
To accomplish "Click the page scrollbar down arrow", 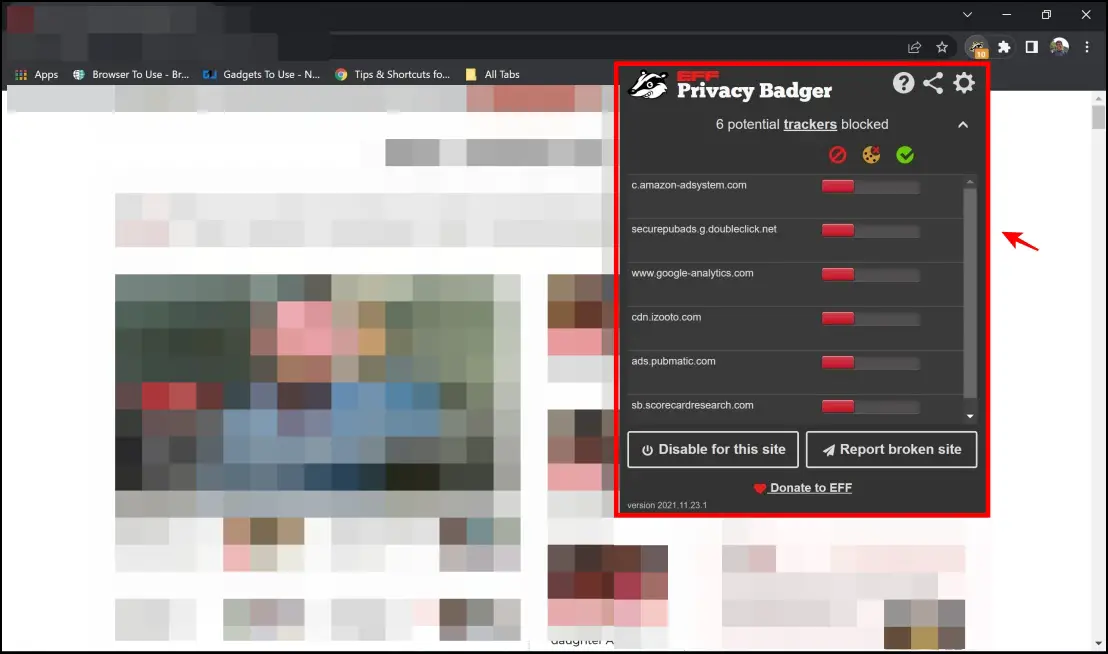I will (x=1098, y=643).
